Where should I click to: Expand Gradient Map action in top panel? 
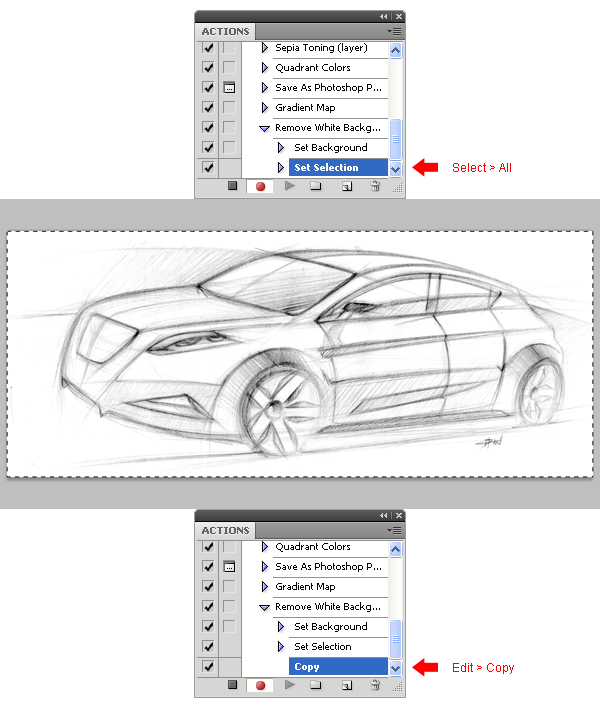265,107
